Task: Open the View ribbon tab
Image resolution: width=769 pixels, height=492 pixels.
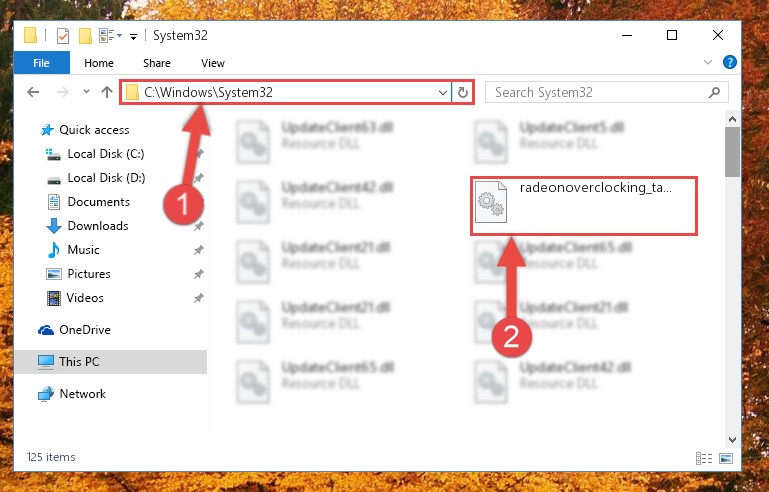Action: [x=213, y=63]
